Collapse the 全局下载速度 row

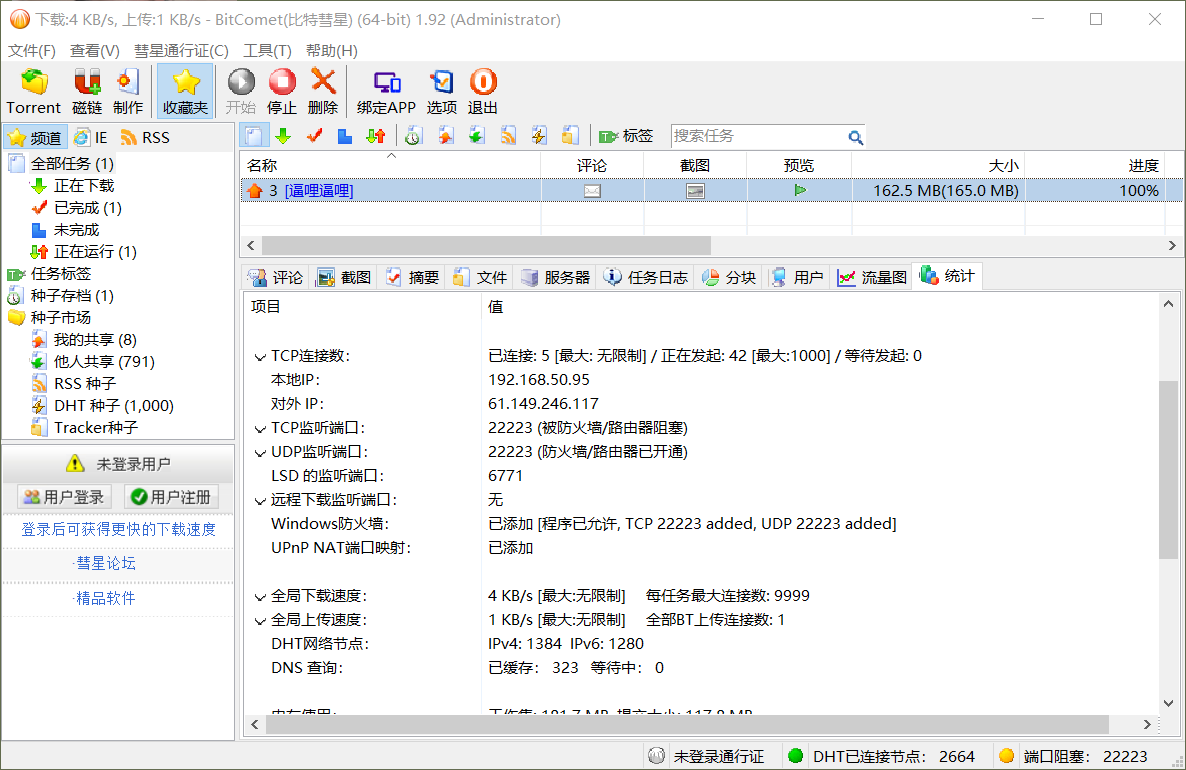[260, 597]
